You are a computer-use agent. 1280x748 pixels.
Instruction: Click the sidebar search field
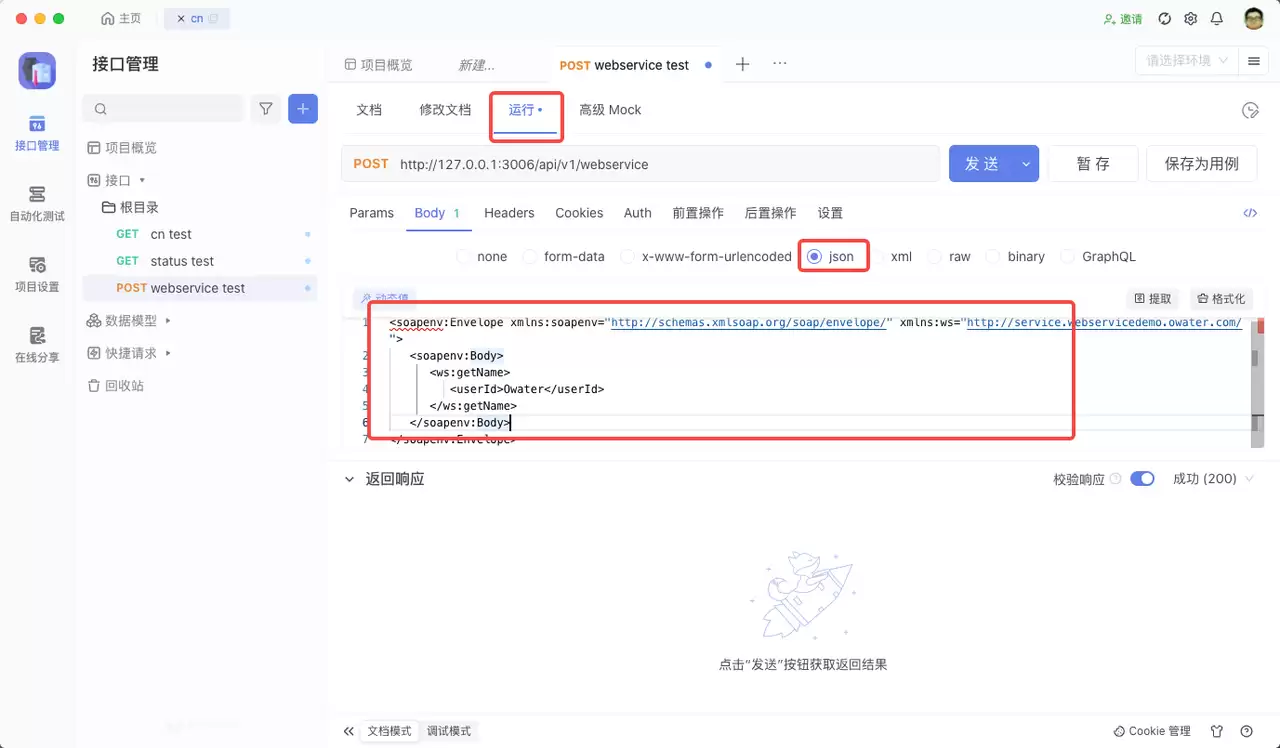pos(164,109)
